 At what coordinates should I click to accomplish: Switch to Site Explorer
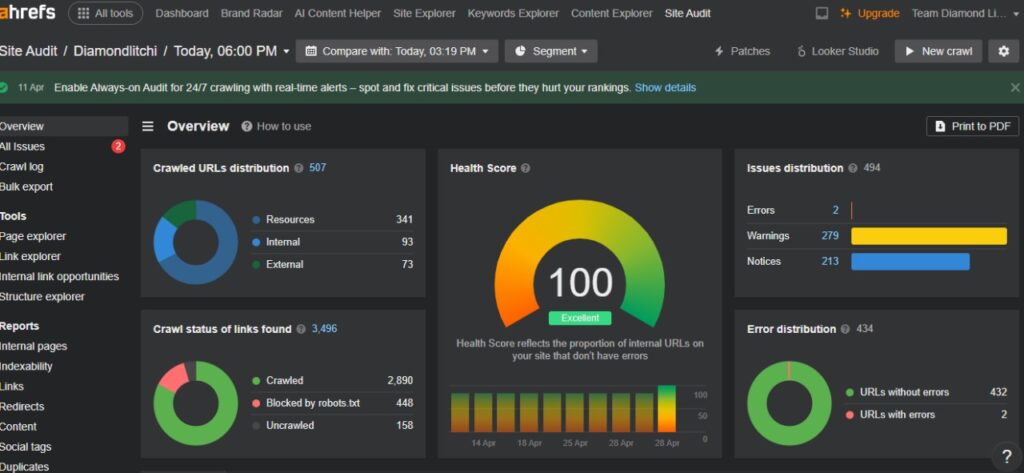(x=424, y=13)
